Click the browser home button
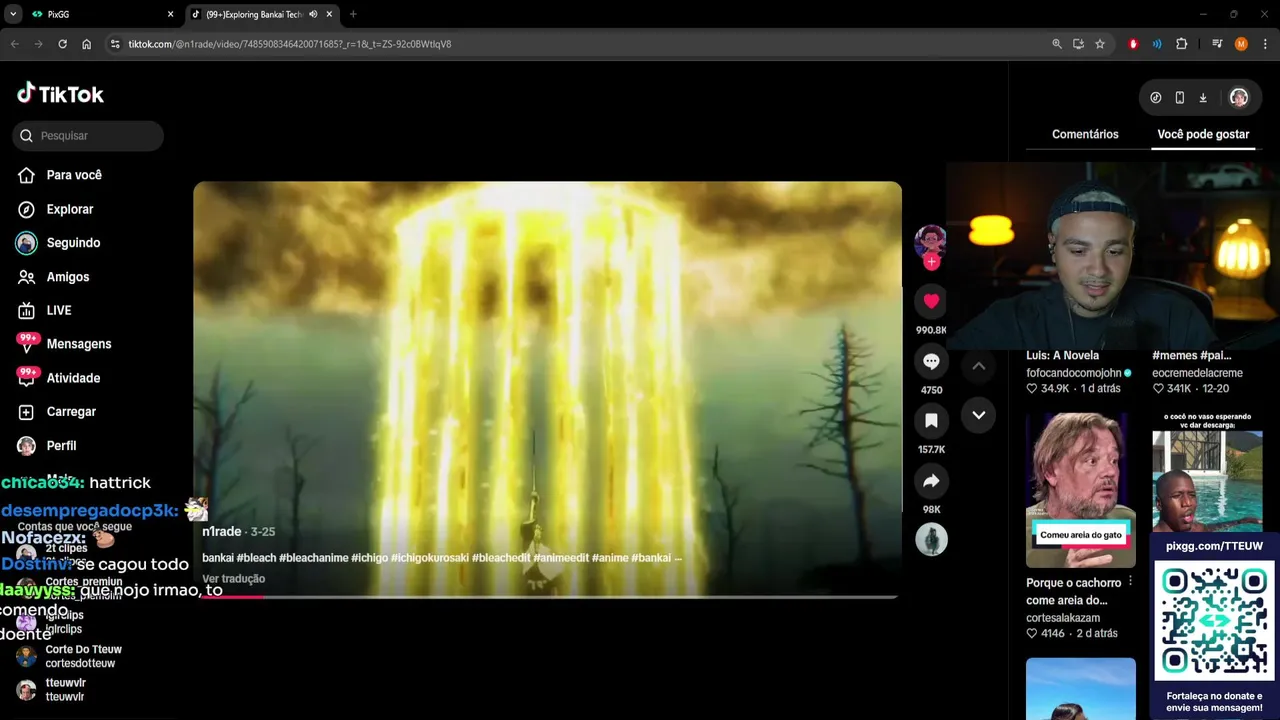Viewport: 1280px width, 720px height. [x=86, y=44]
